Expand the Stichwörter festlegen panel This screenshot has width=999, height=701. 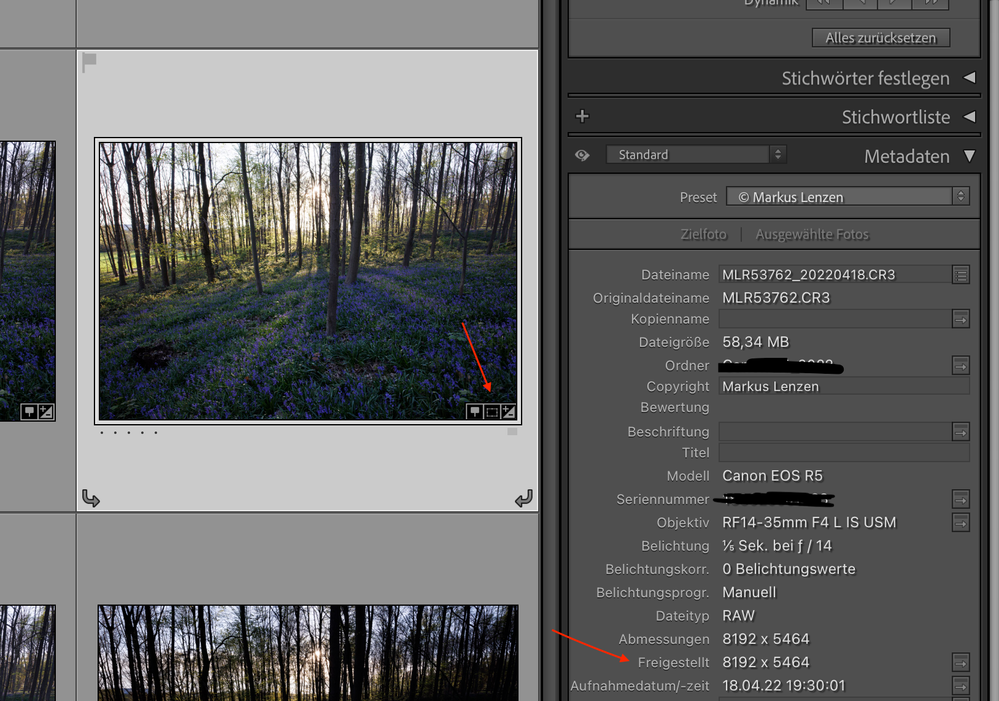pos(969,78)
